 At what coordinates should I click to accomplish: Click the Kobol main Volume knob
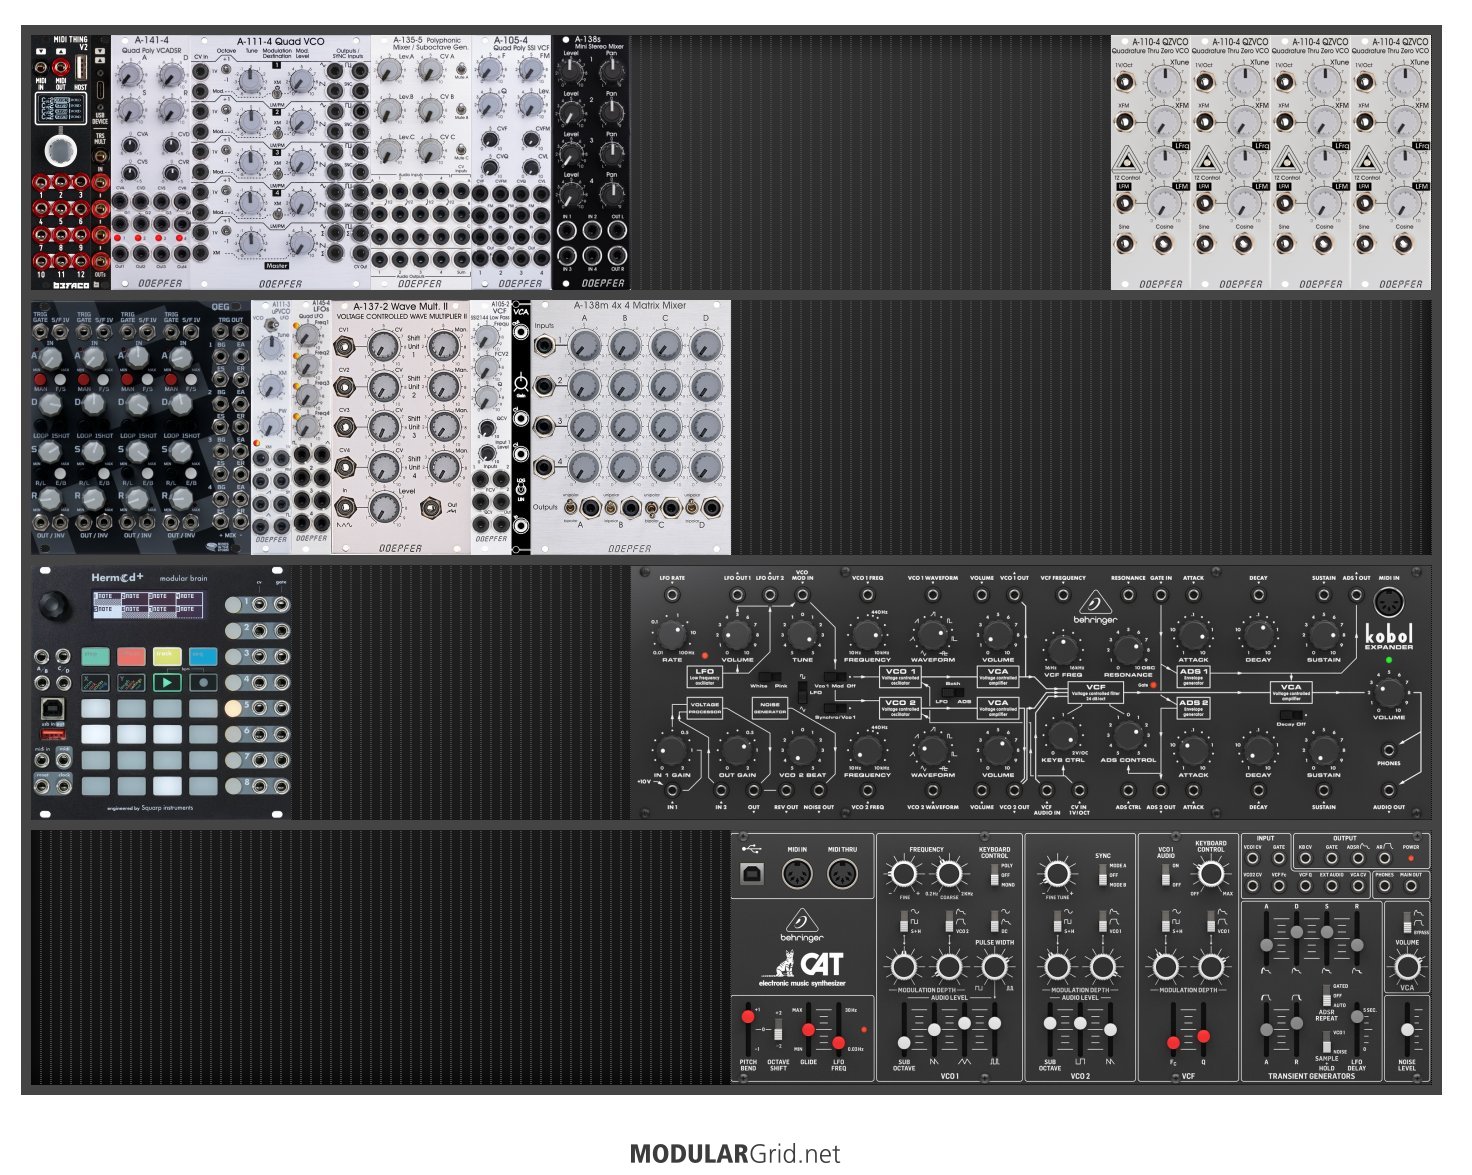click(1388, 691)
